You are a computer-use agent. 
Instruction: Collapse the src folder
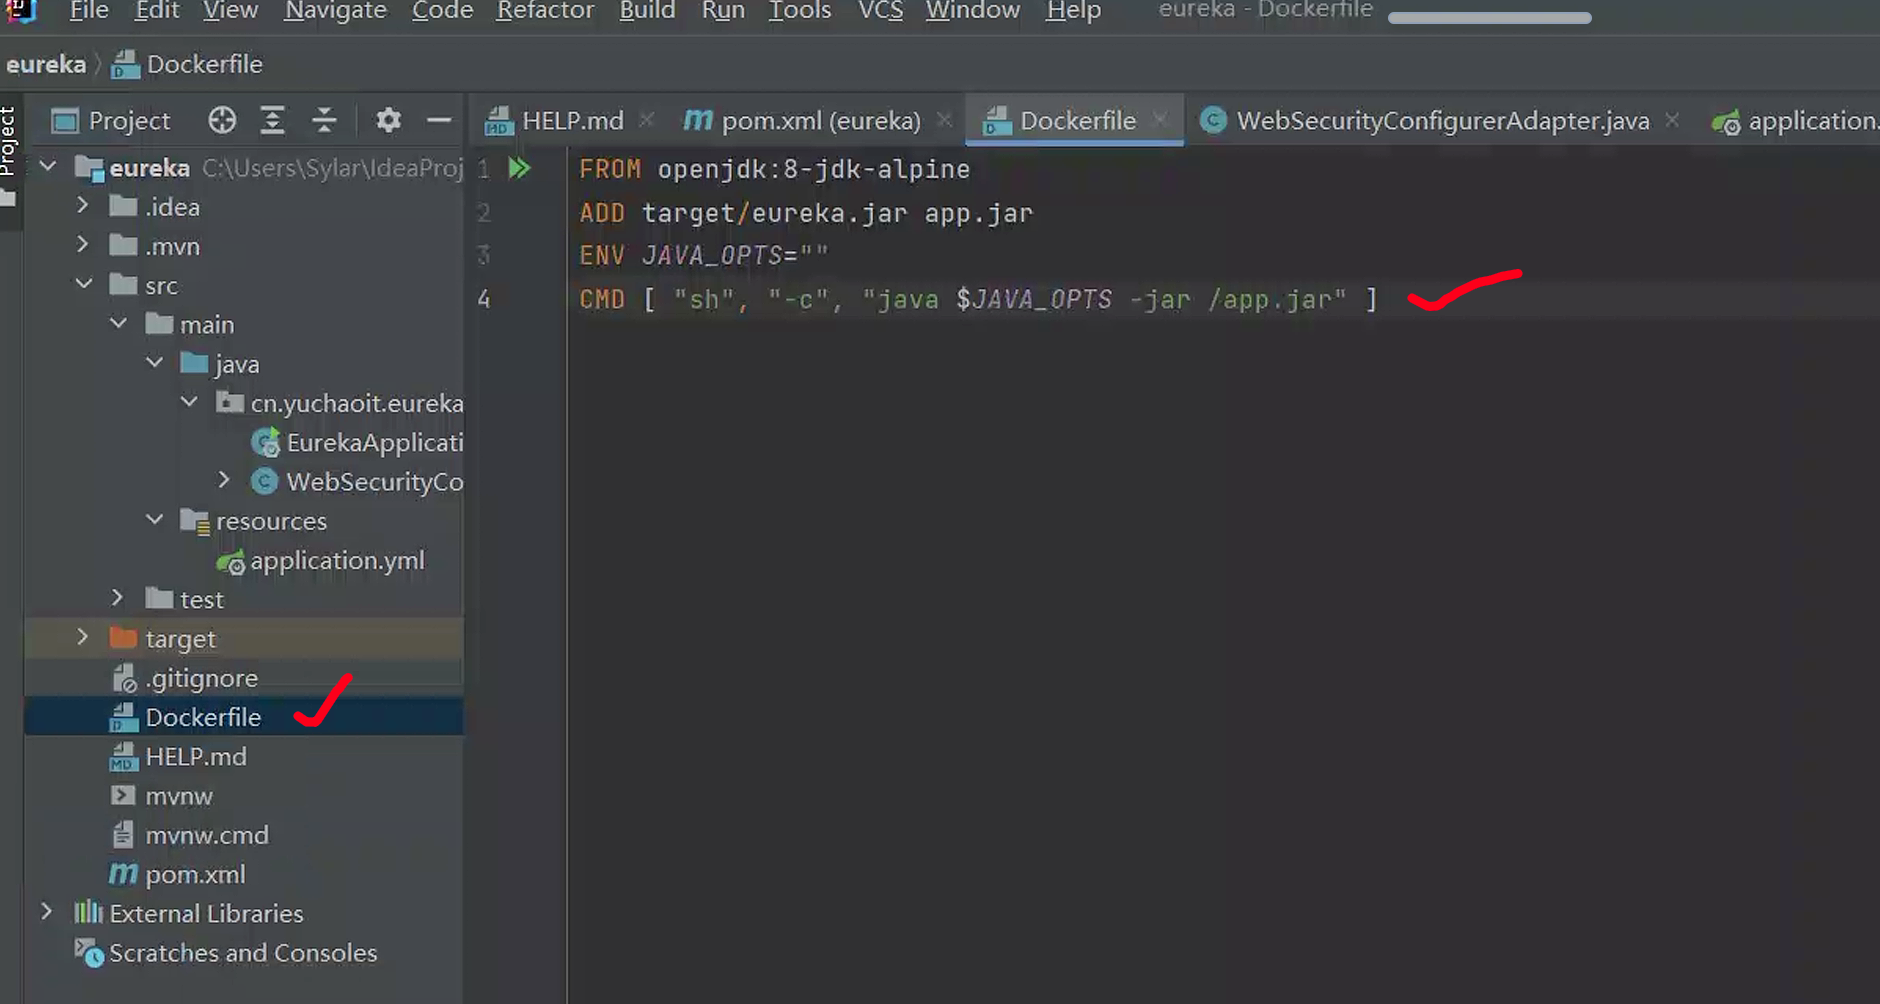[83, 285]
